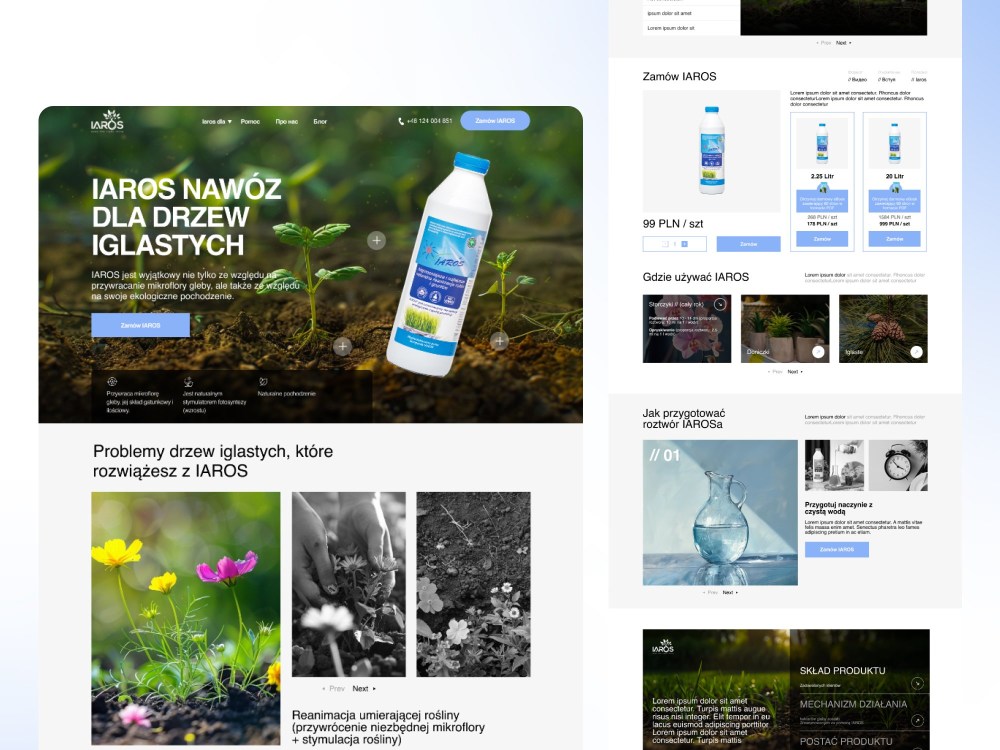The image size is (1000, 750).
Task: Open the Про нас menu item
Action: click(286, 121)
